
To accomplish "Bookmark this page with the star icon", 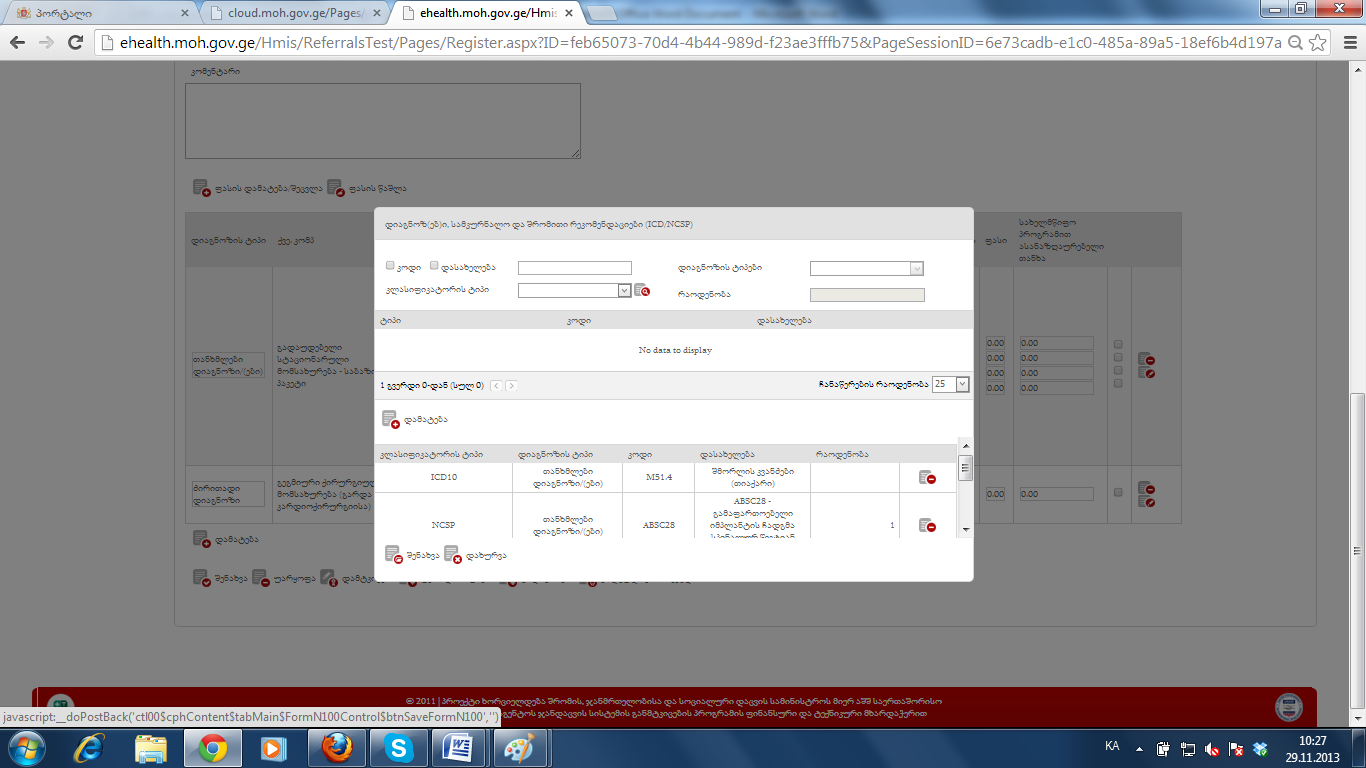I will (1318, 43).
